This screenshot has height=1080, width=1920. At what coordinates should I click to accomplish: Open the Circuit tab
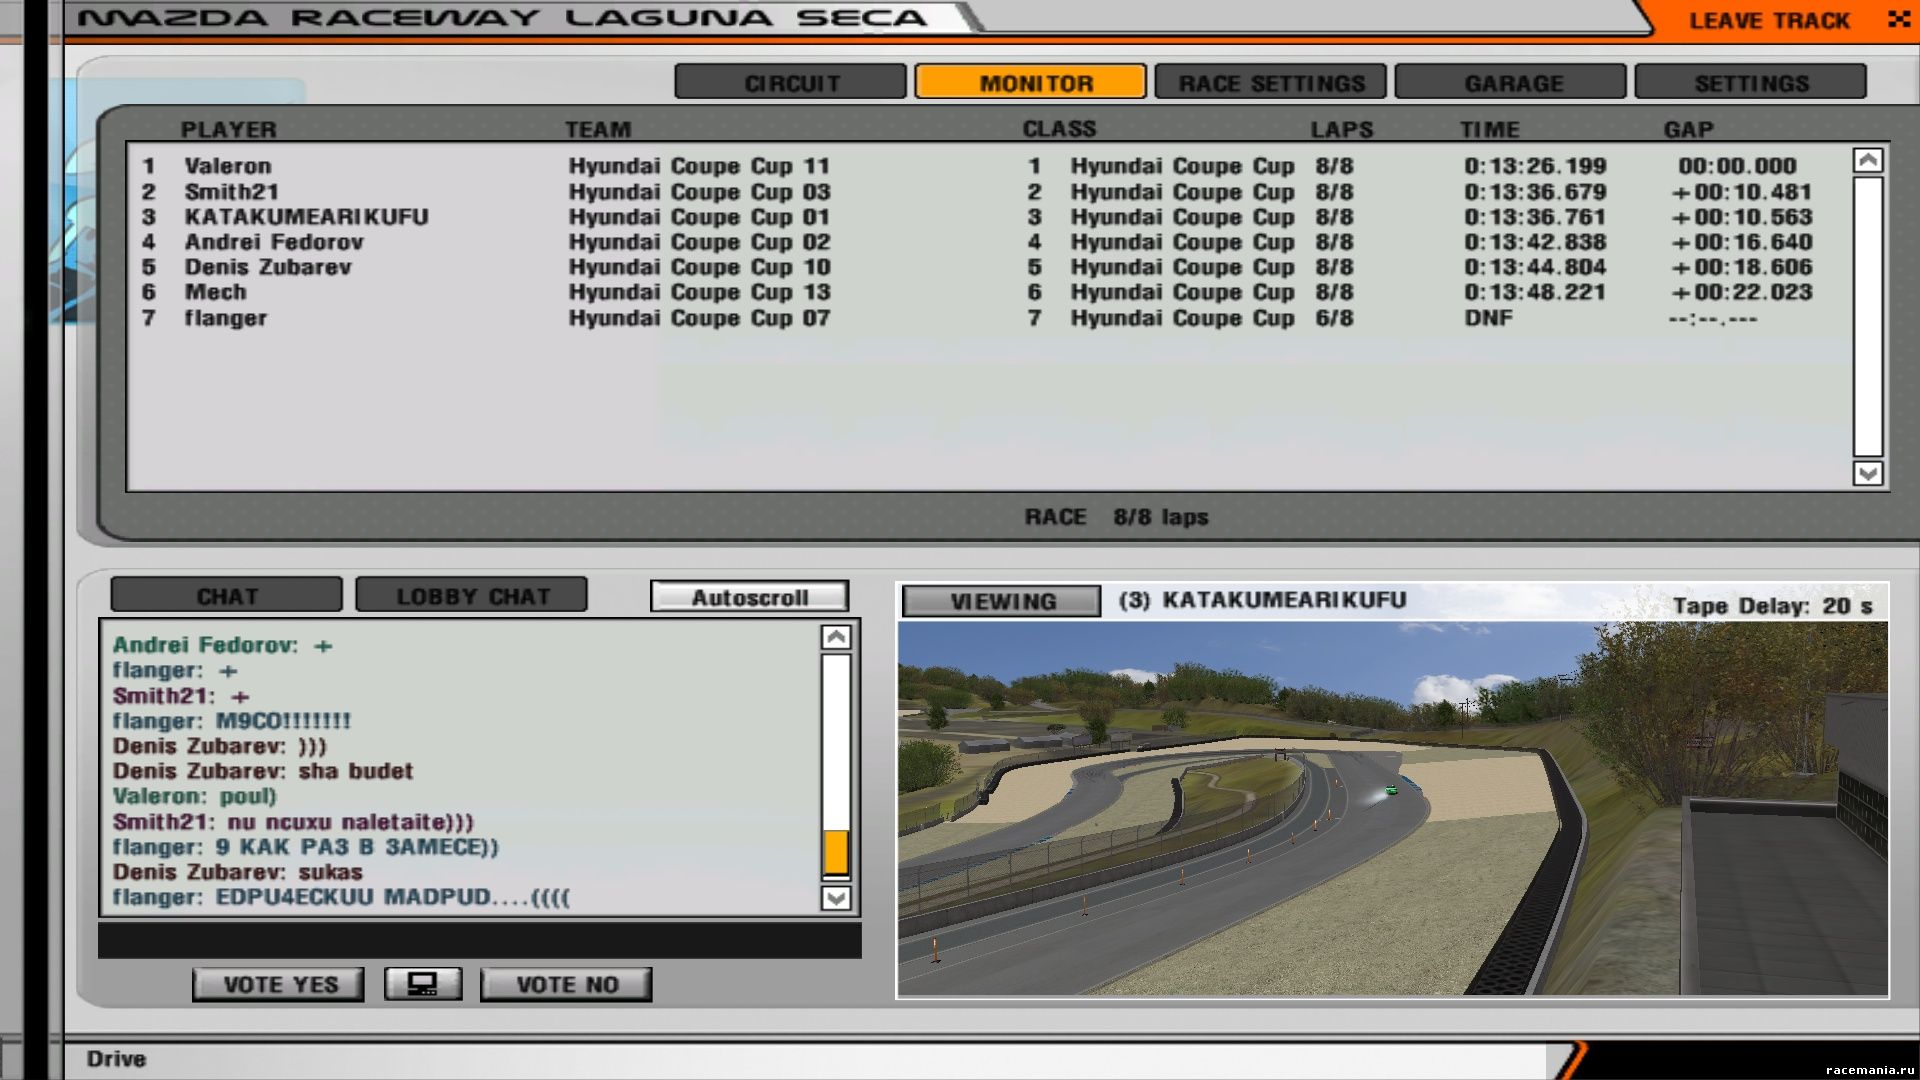[791, 82]
